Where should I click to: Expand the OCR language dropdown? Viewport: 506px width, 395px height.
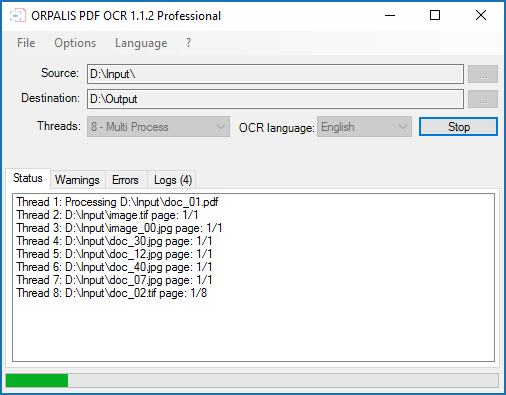(x=364, y=127)
